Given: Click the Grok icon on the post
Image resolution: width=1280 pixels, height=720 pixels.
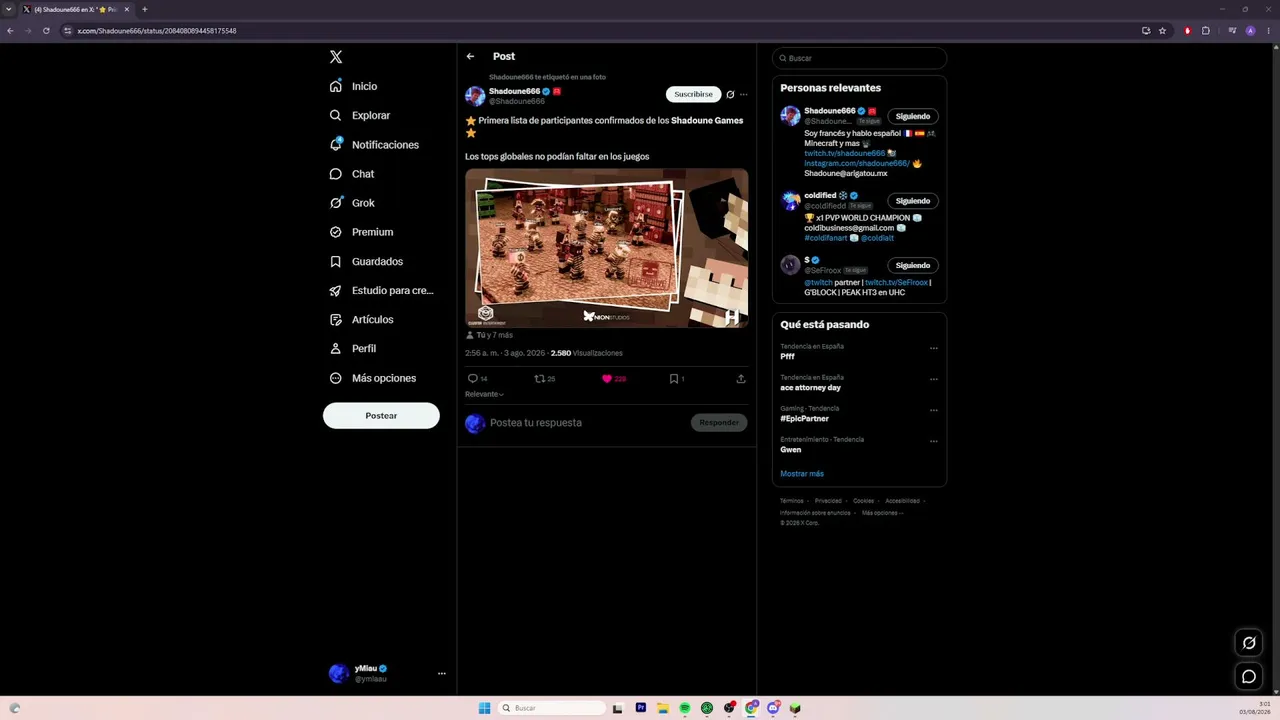Looking at the screenshot, I should (x=730, y=95).
